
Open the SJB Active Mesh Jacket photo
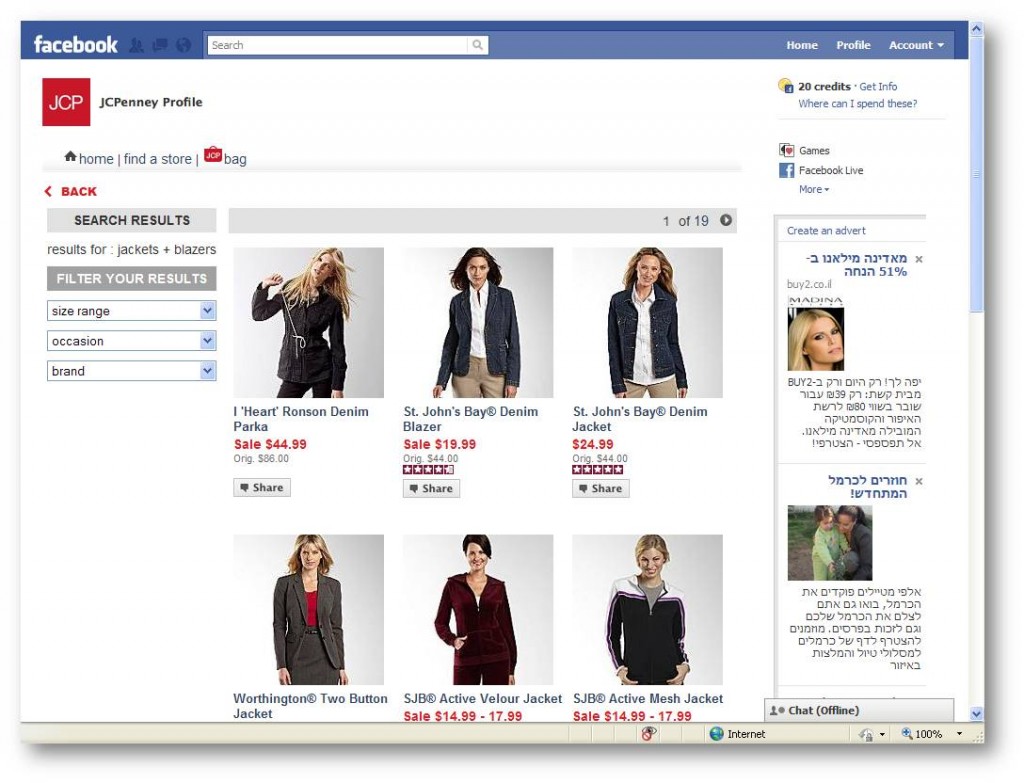[647, 610]
